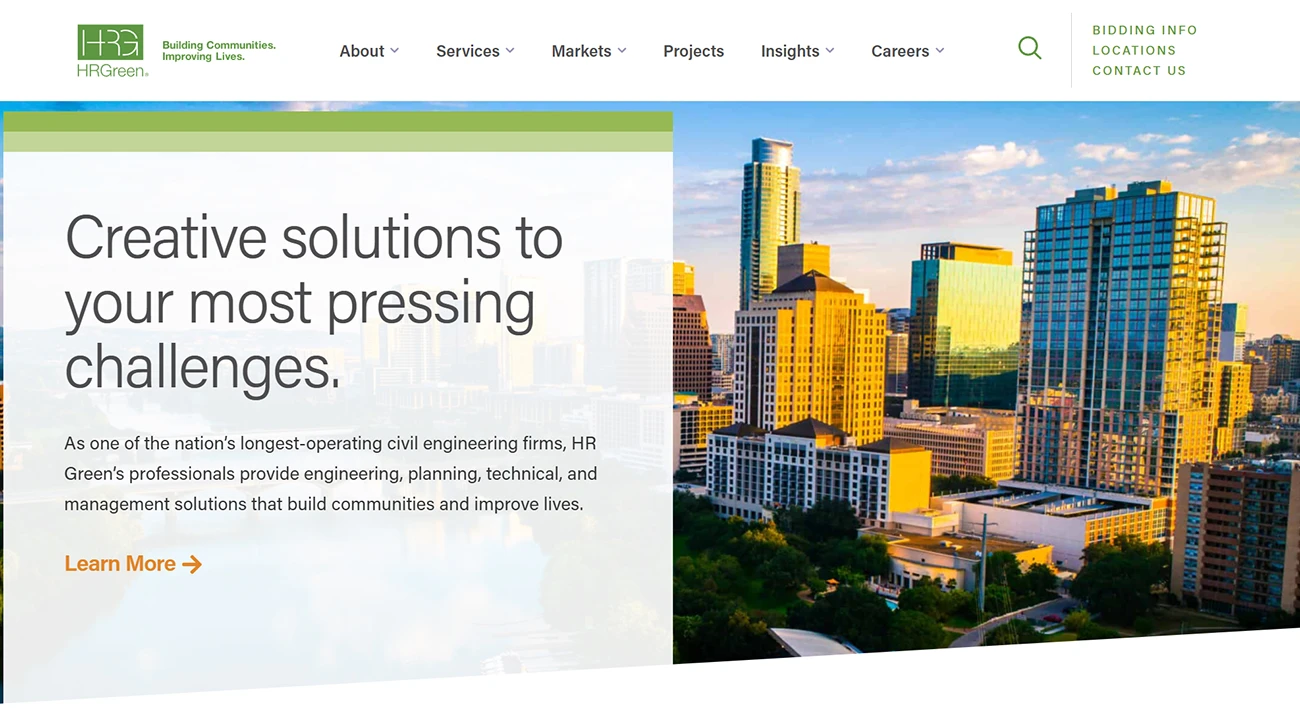Click the HR Green logo

[x=112, y=50]
